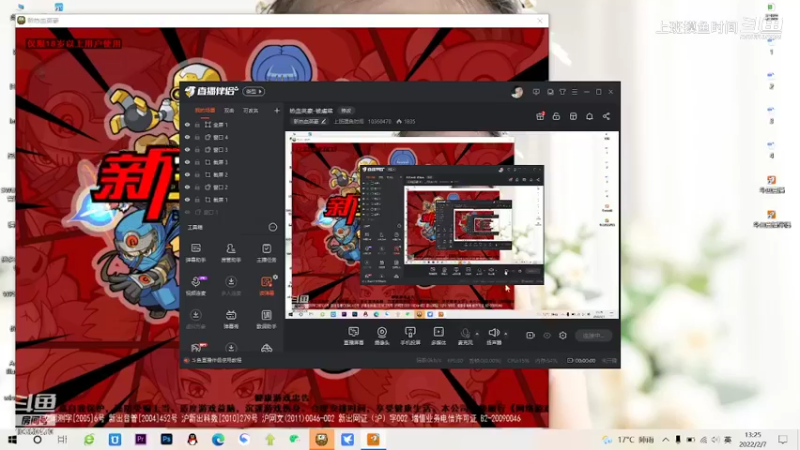Viewport: 800px width, 450px height.
Task: Toggle lock on the 窗口 4 layer
Action: point(197,137)
